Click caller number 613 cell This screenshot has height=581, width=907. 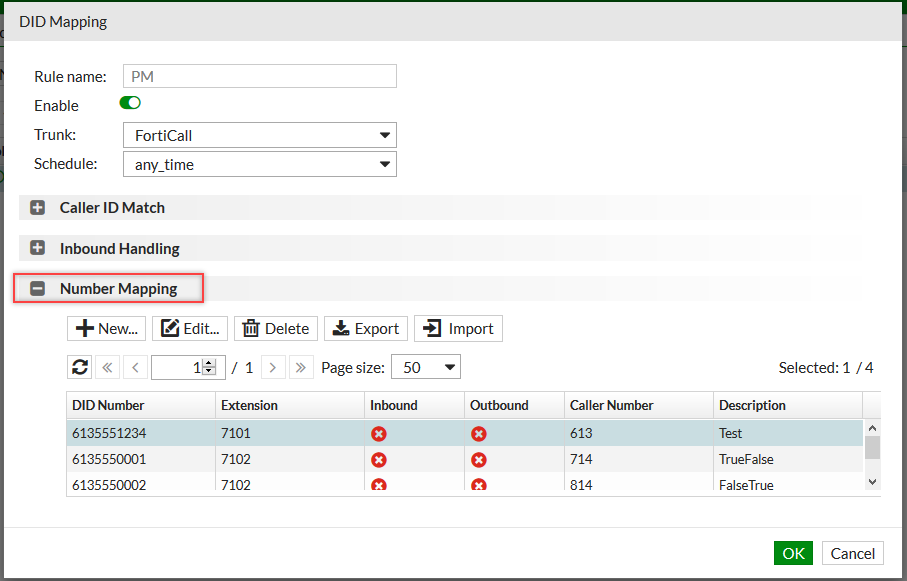pyautogui.click(x=639, y=433)
